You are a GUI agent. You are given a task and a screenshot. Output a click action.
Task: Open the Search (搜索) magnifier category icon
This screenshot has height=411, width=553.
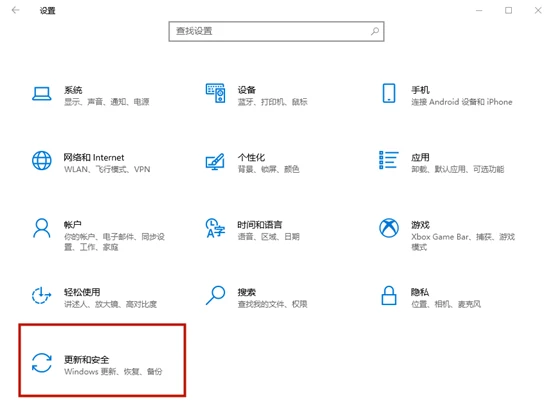pos(215,295)
